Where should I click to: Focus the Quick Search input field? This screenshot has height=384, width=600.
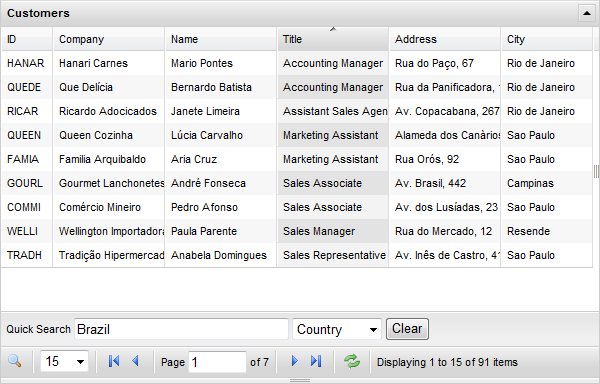tap(181, 329)
